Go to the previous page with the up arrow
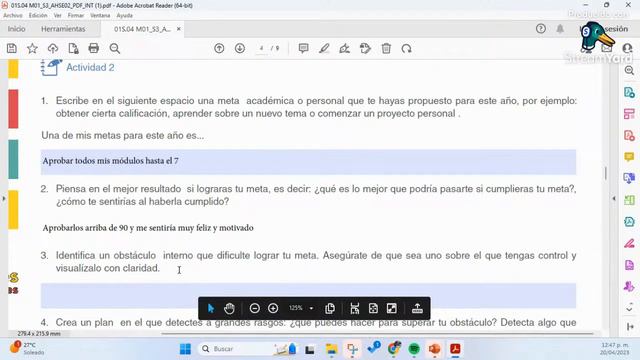The height and width of the screenshot is (360, 640). click(219, 49)
